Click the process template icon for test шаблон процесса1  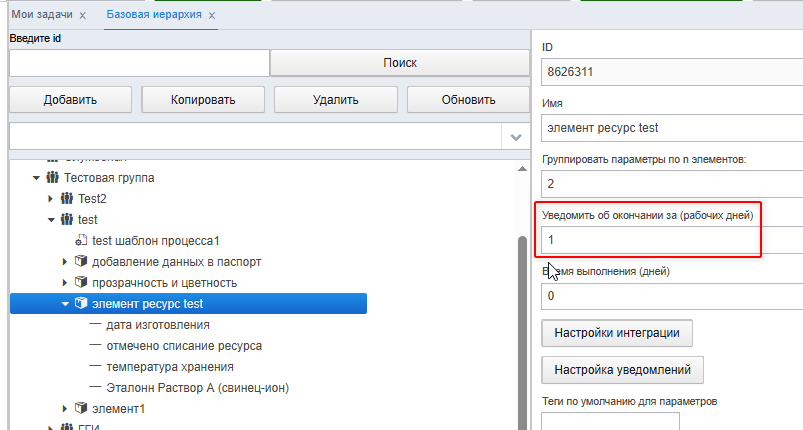pyautogui.click(x=81, y=240)
